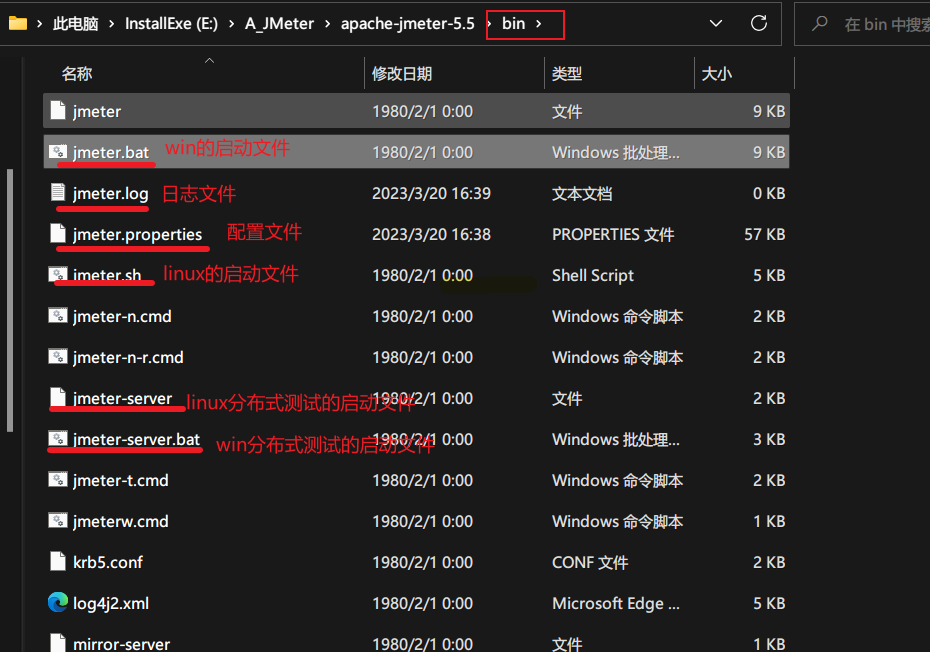This screenshot has height=652, width=930.
Task: Click the krb5.conf file icon
Action: point(58,561)
